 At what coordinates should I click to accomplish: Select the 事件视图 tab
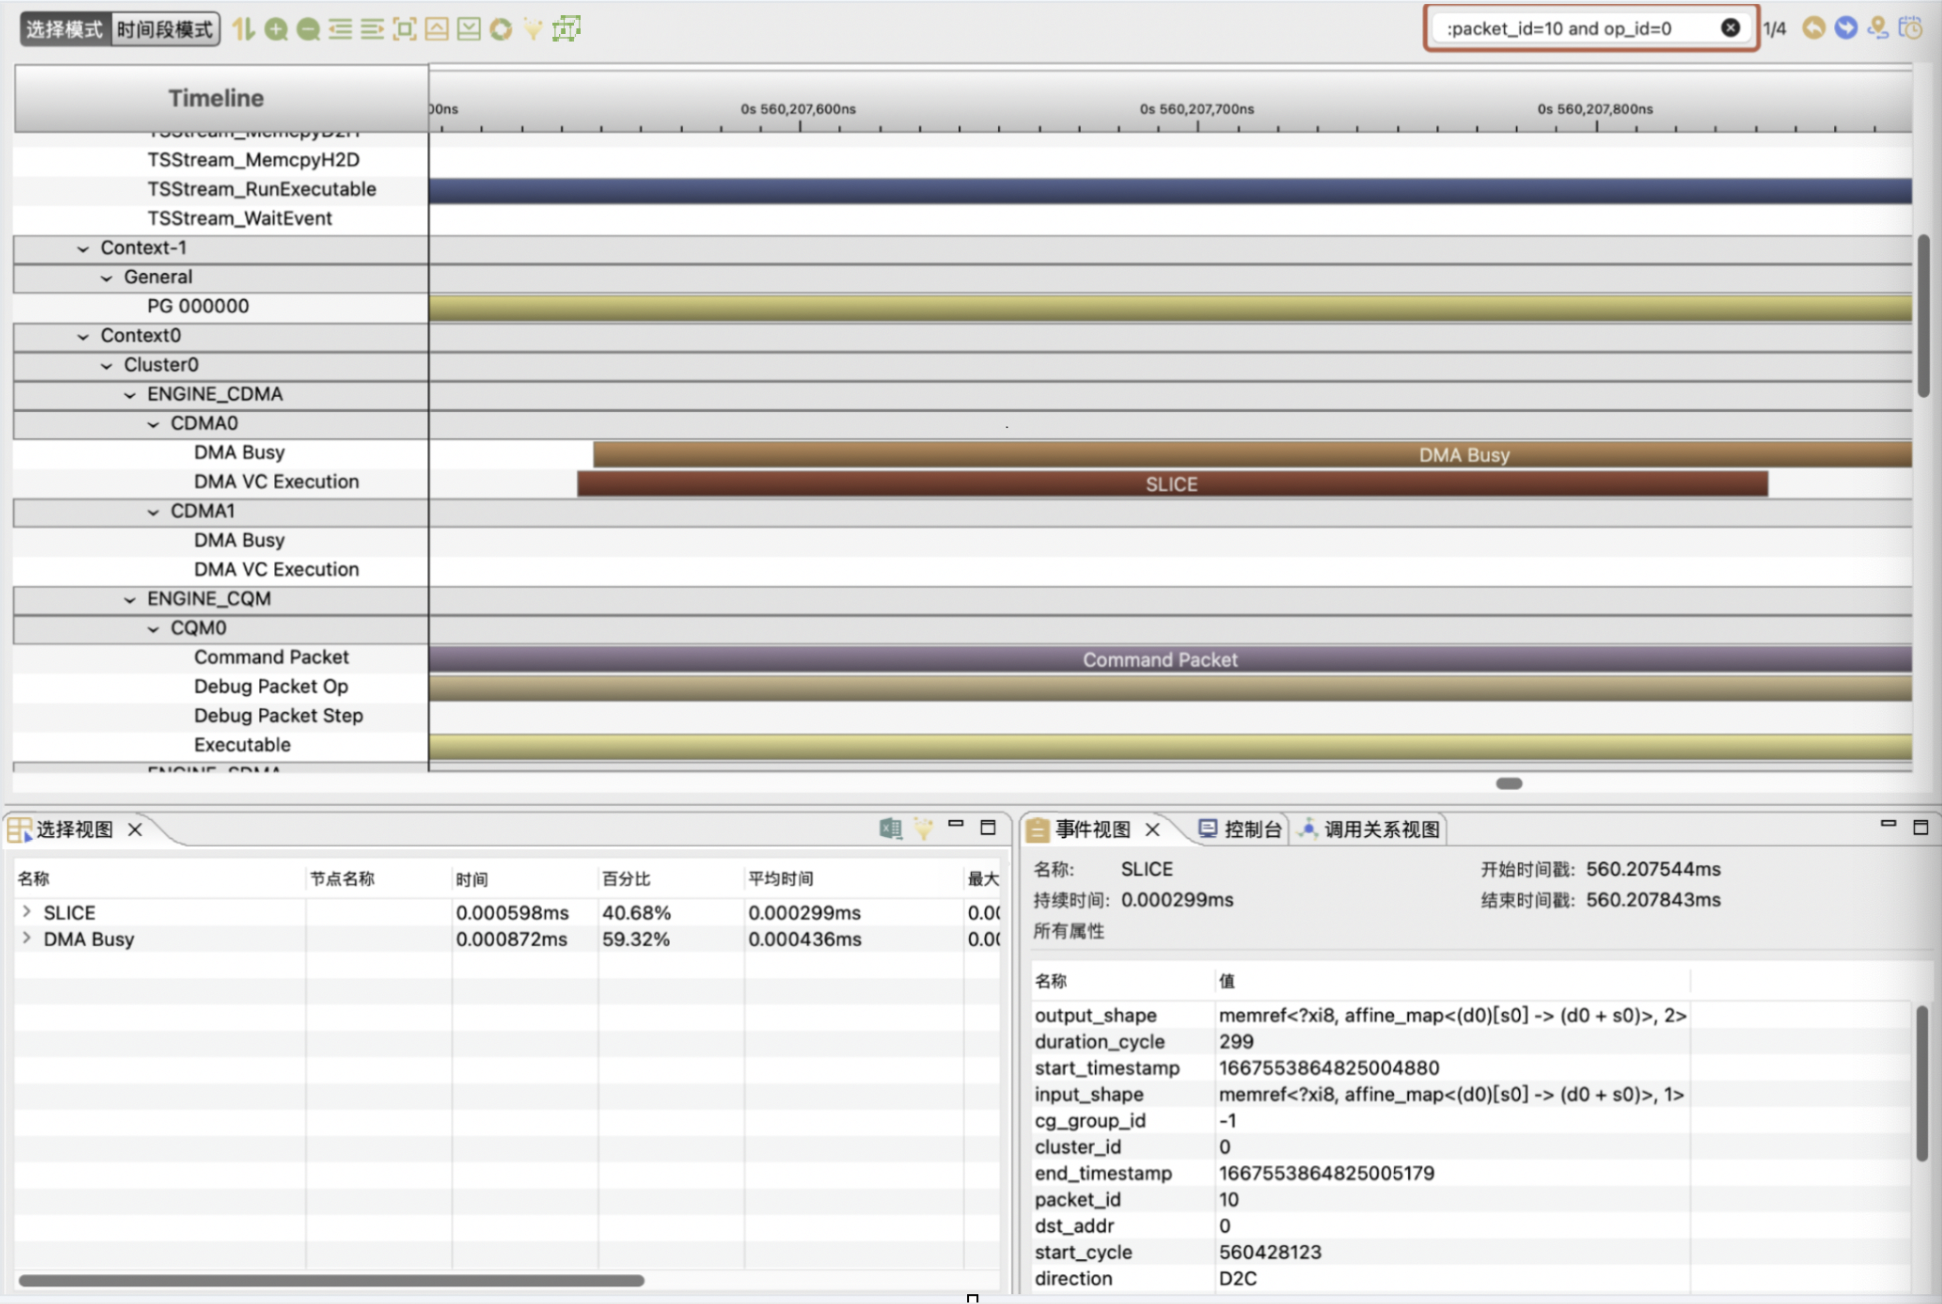[1093, 829]
